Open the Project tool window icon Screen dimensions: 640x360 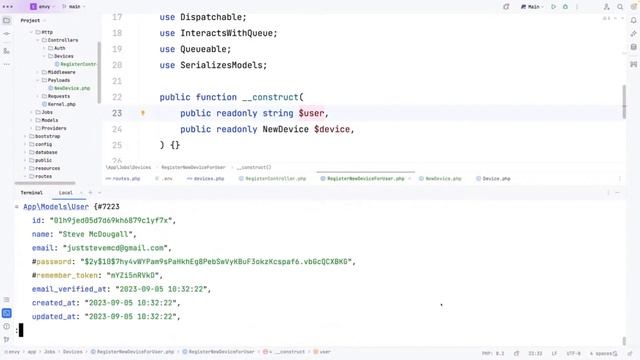(x=7, y=20)
